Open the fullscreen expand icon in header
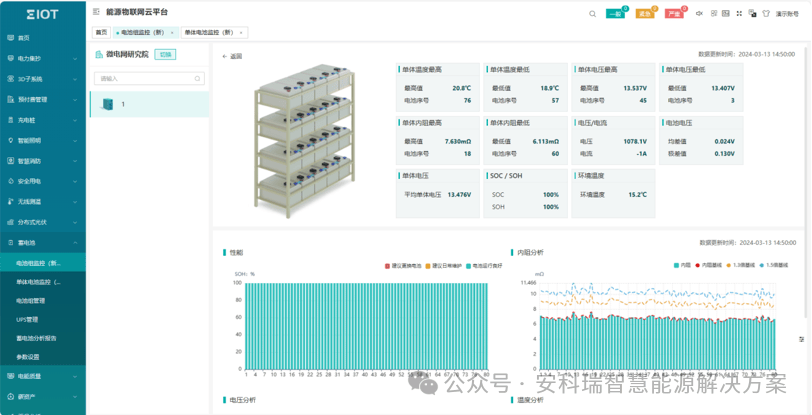The image size is (812, 415). coord(739,13)
